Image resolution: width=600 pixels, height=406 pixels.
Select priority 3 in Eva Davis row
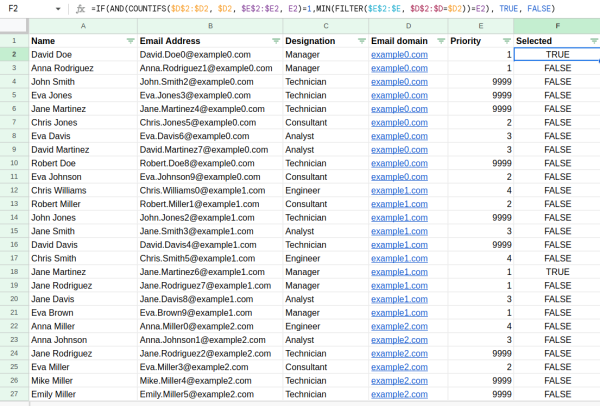click(x=481, y=136)
